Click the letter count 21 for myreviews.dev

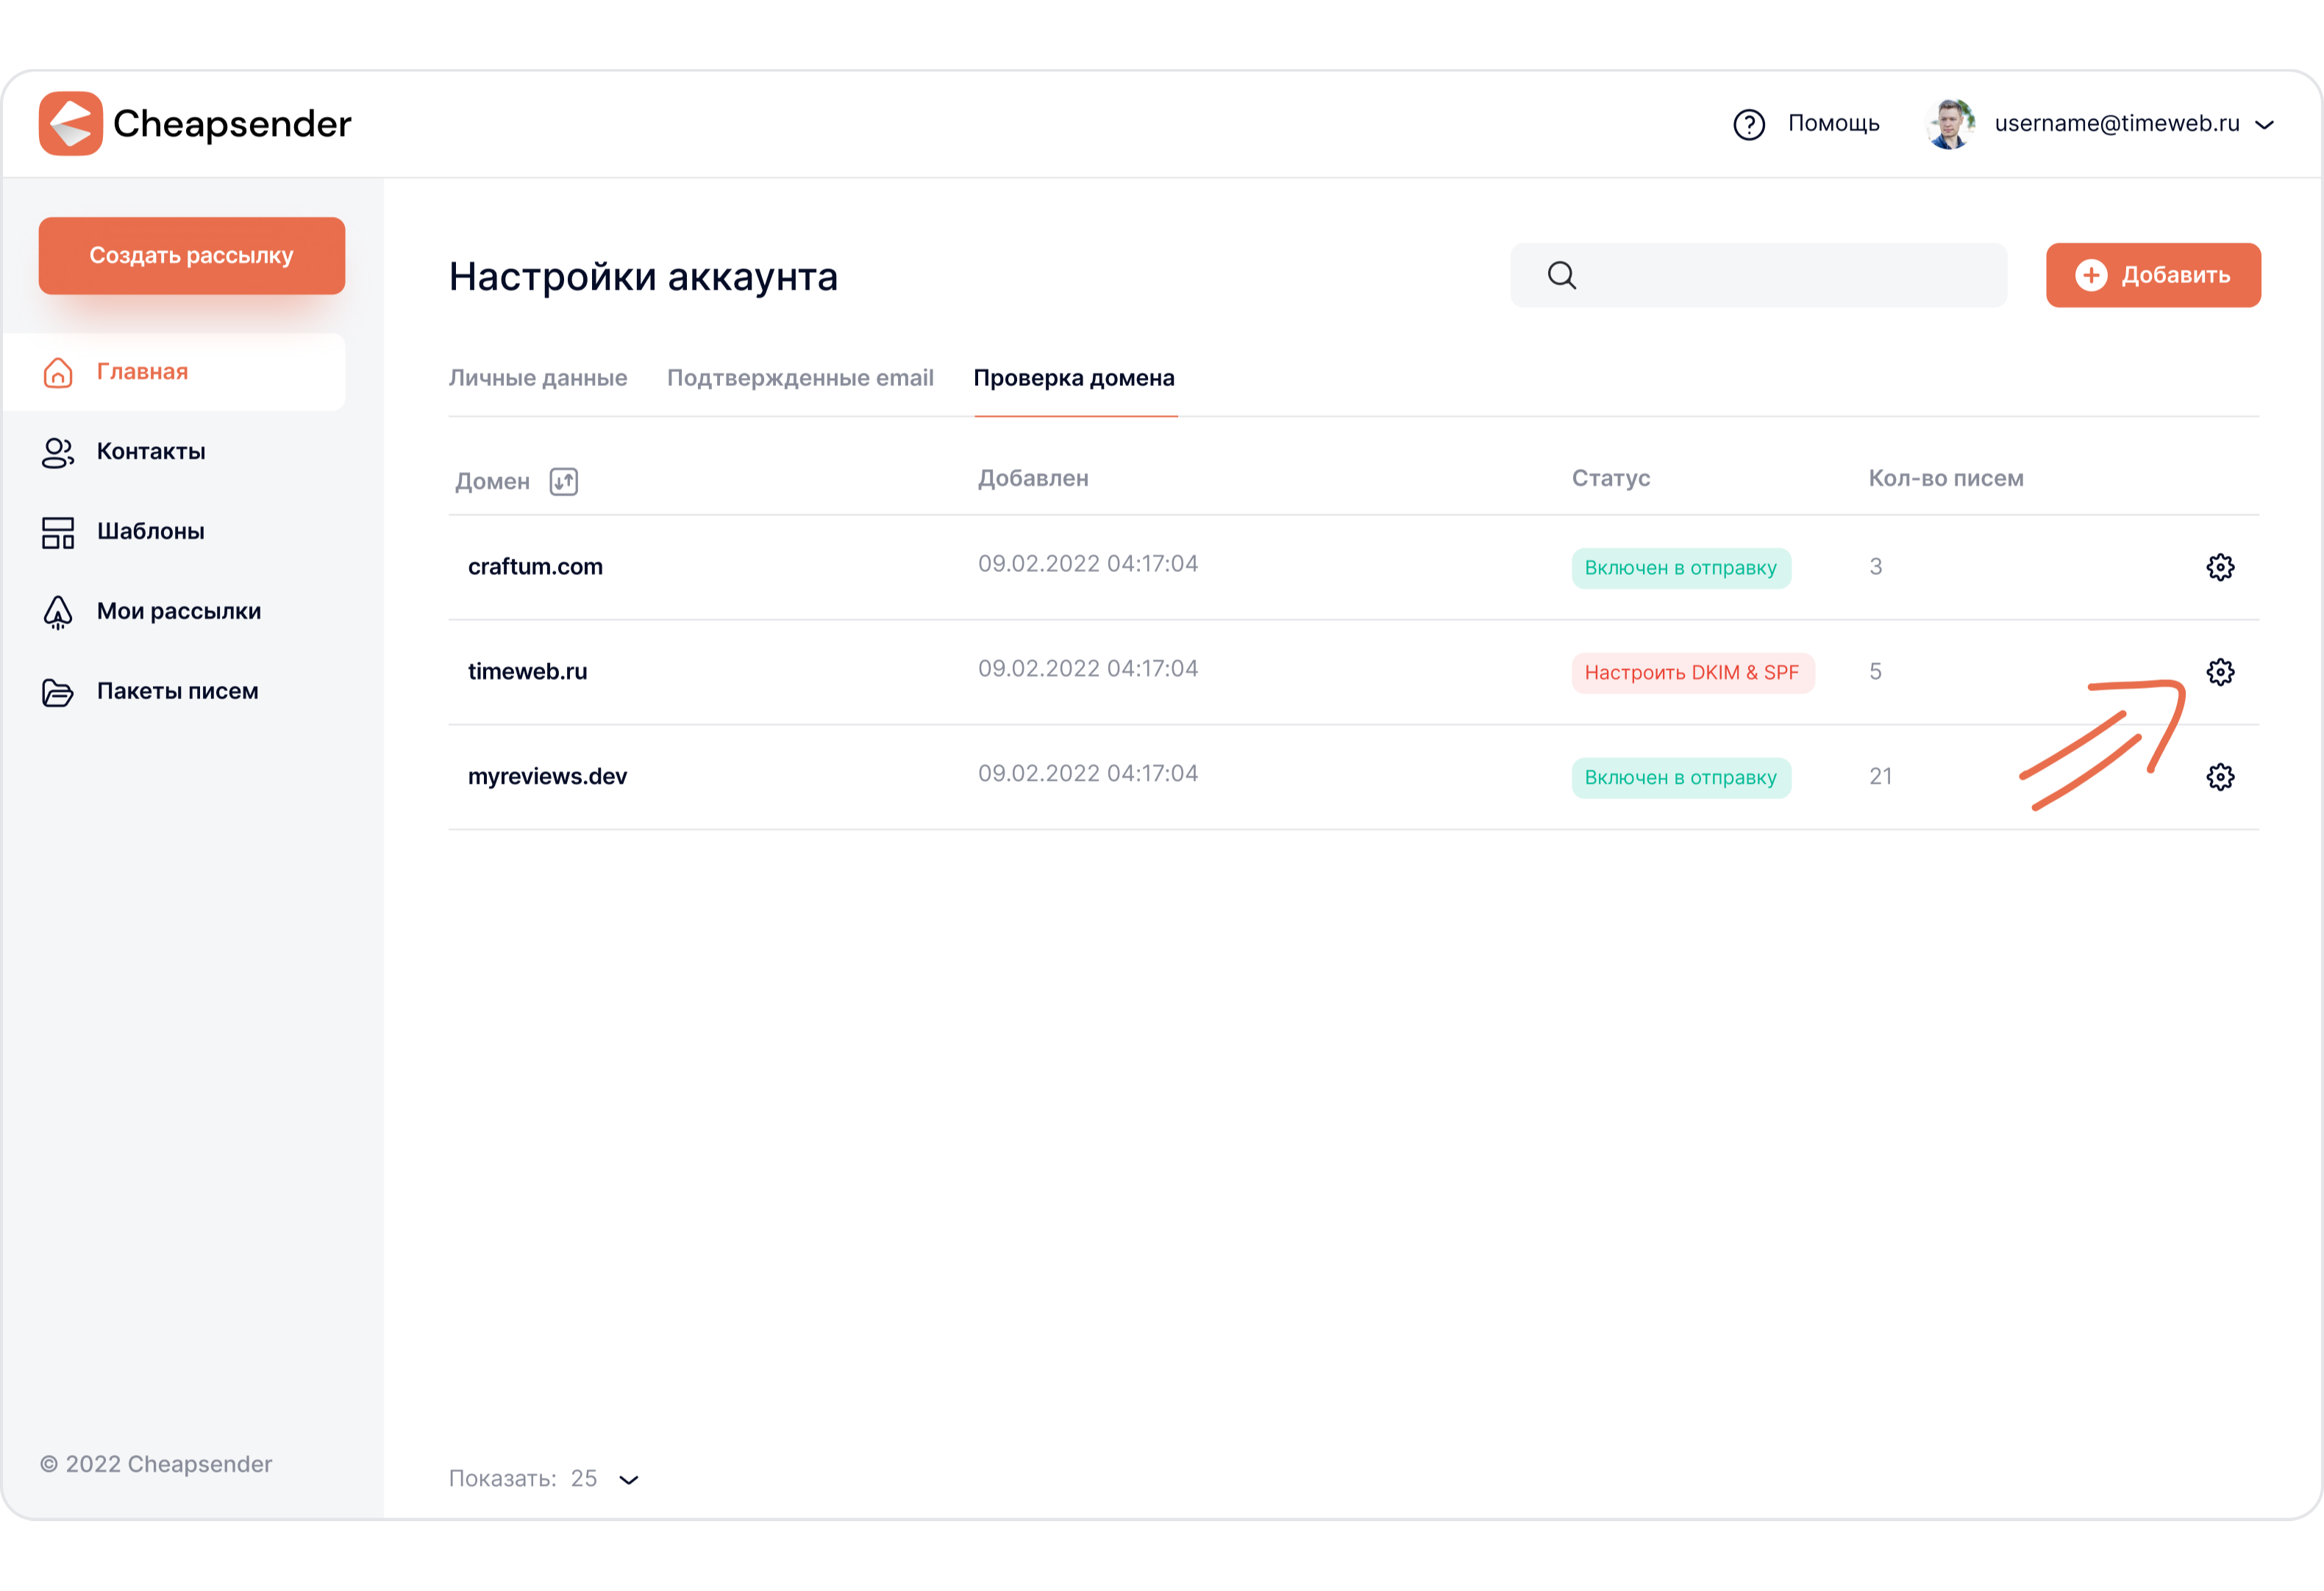[x=1880, y=777]
